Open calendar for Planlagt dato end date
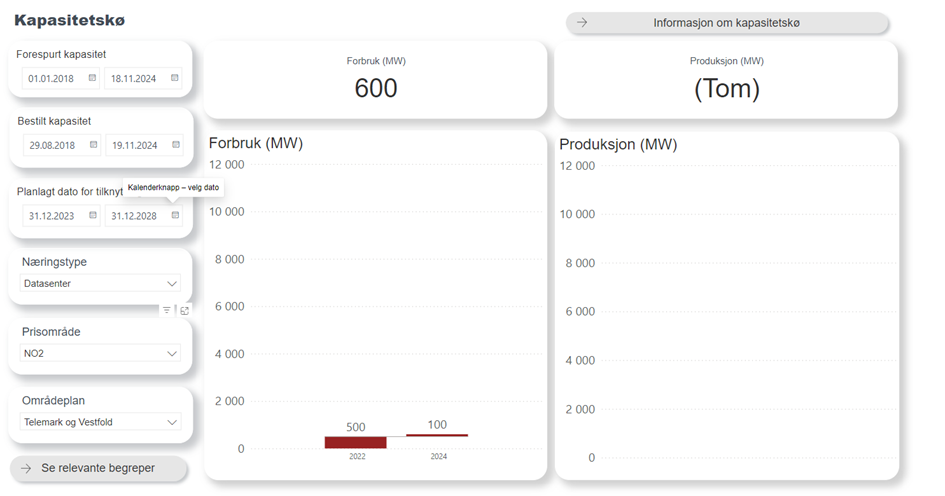 tap(175, 215)
